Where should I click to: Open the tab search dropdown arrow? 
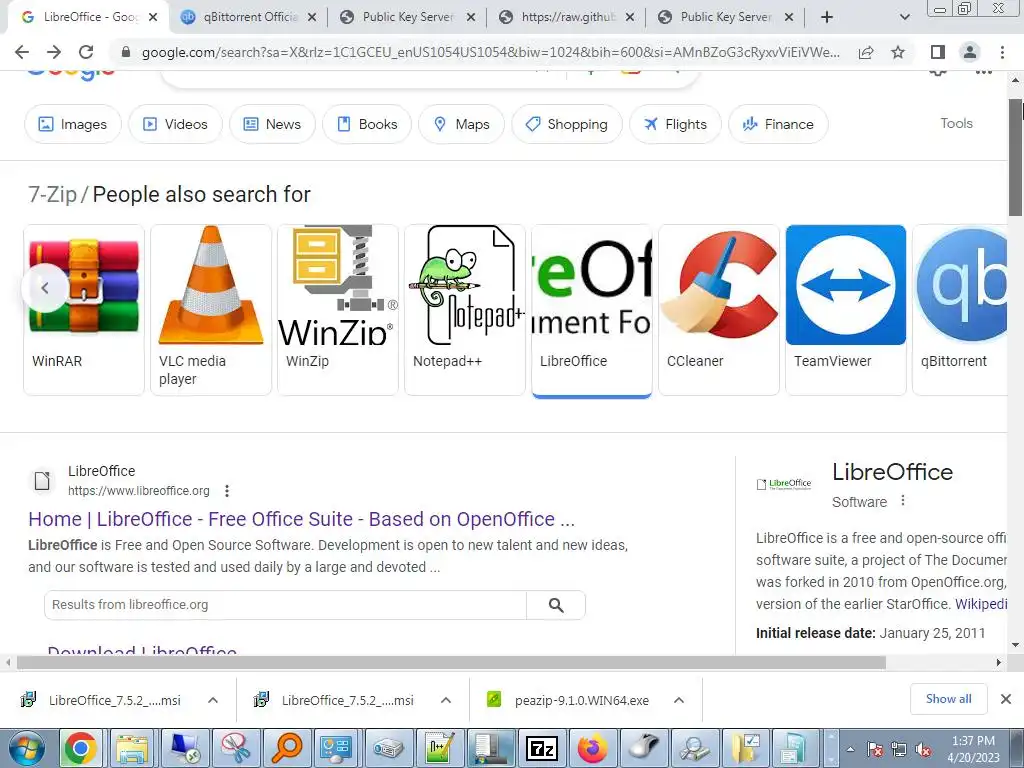904,17
